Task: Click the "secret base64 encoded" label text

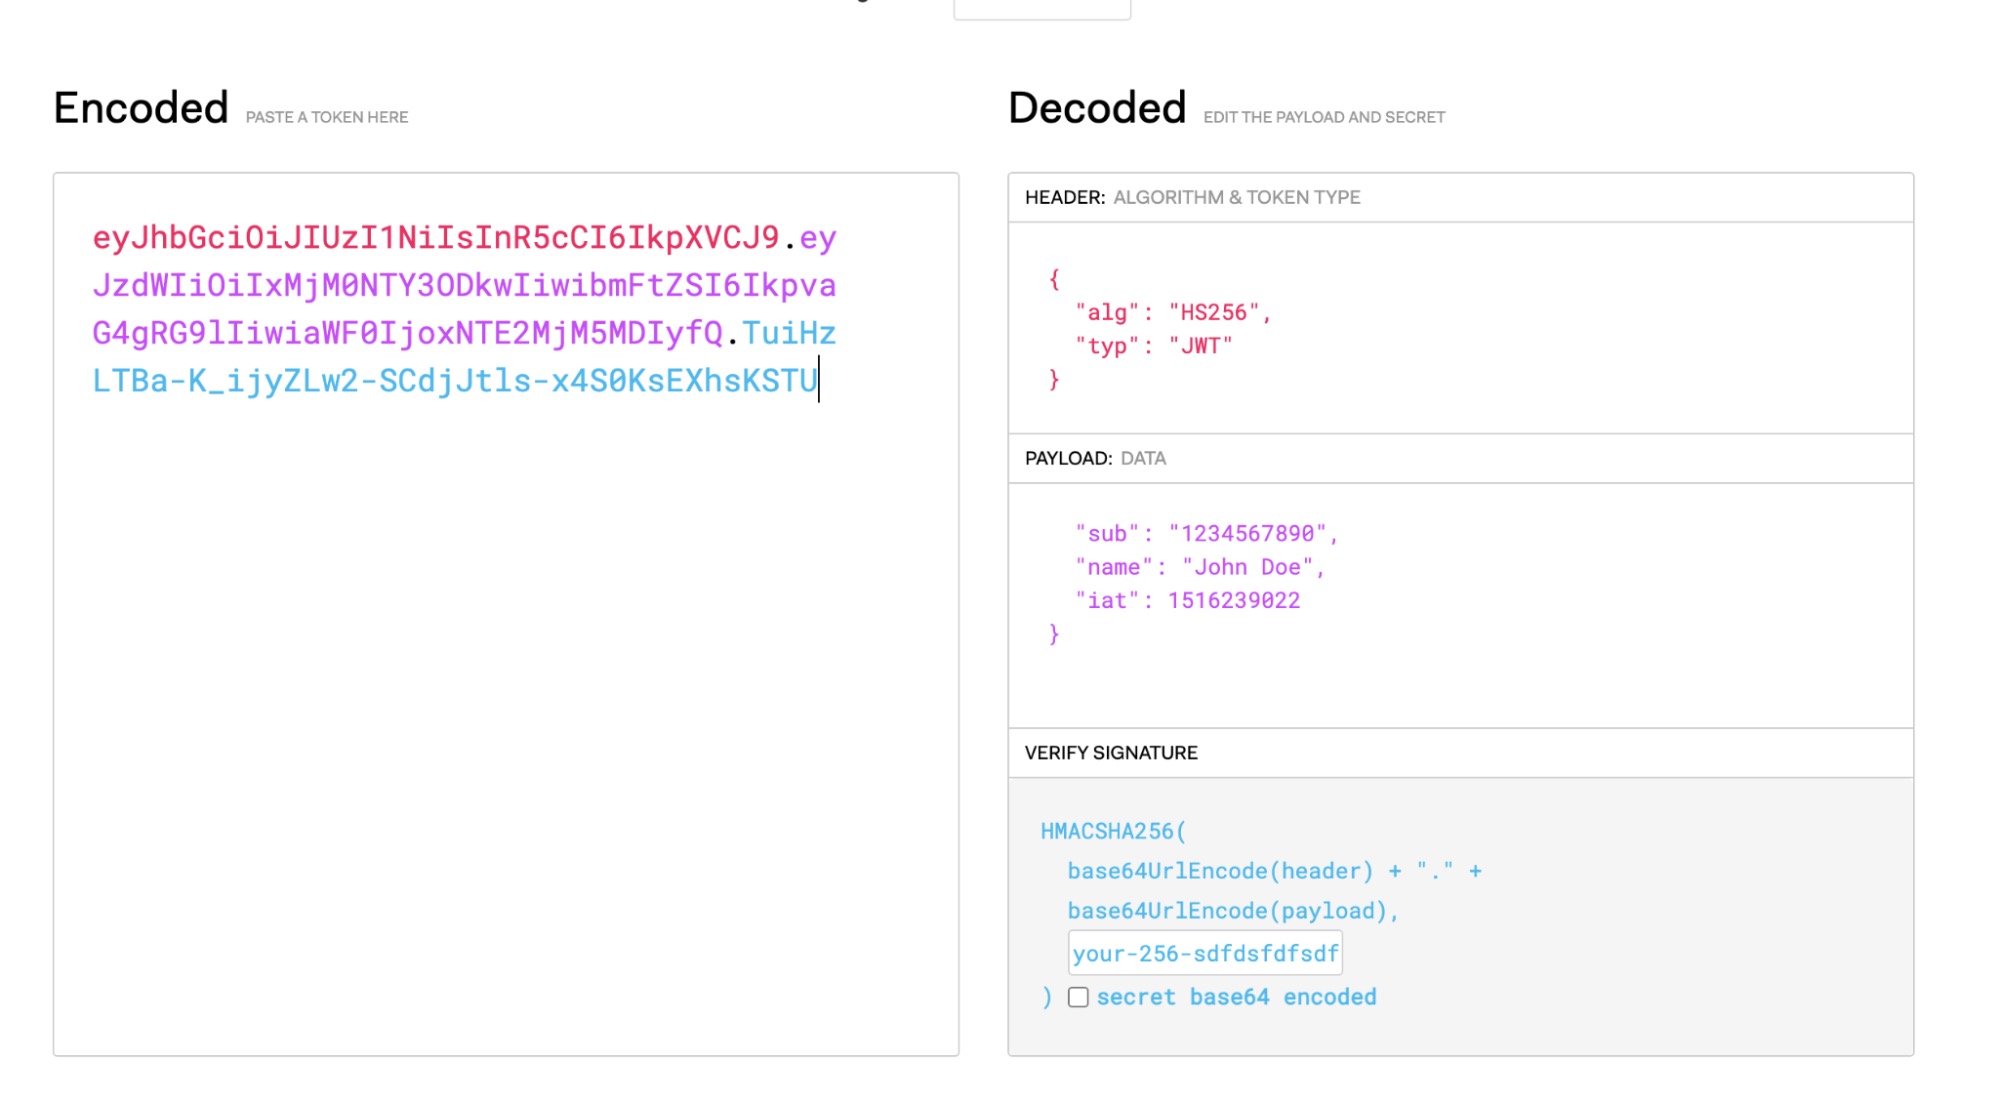Action: point(1236,997)
